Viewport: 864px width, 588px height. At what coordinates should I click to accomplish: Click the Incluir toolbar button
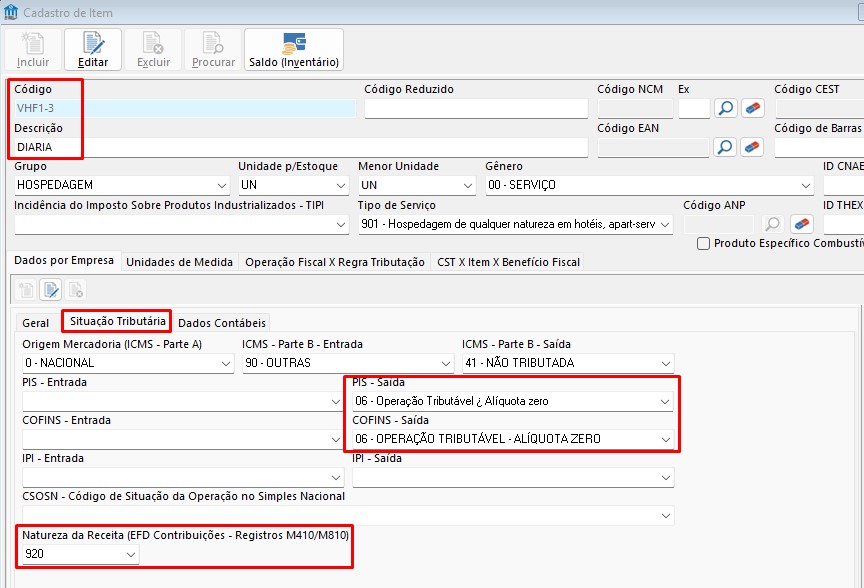pos(33,50)
